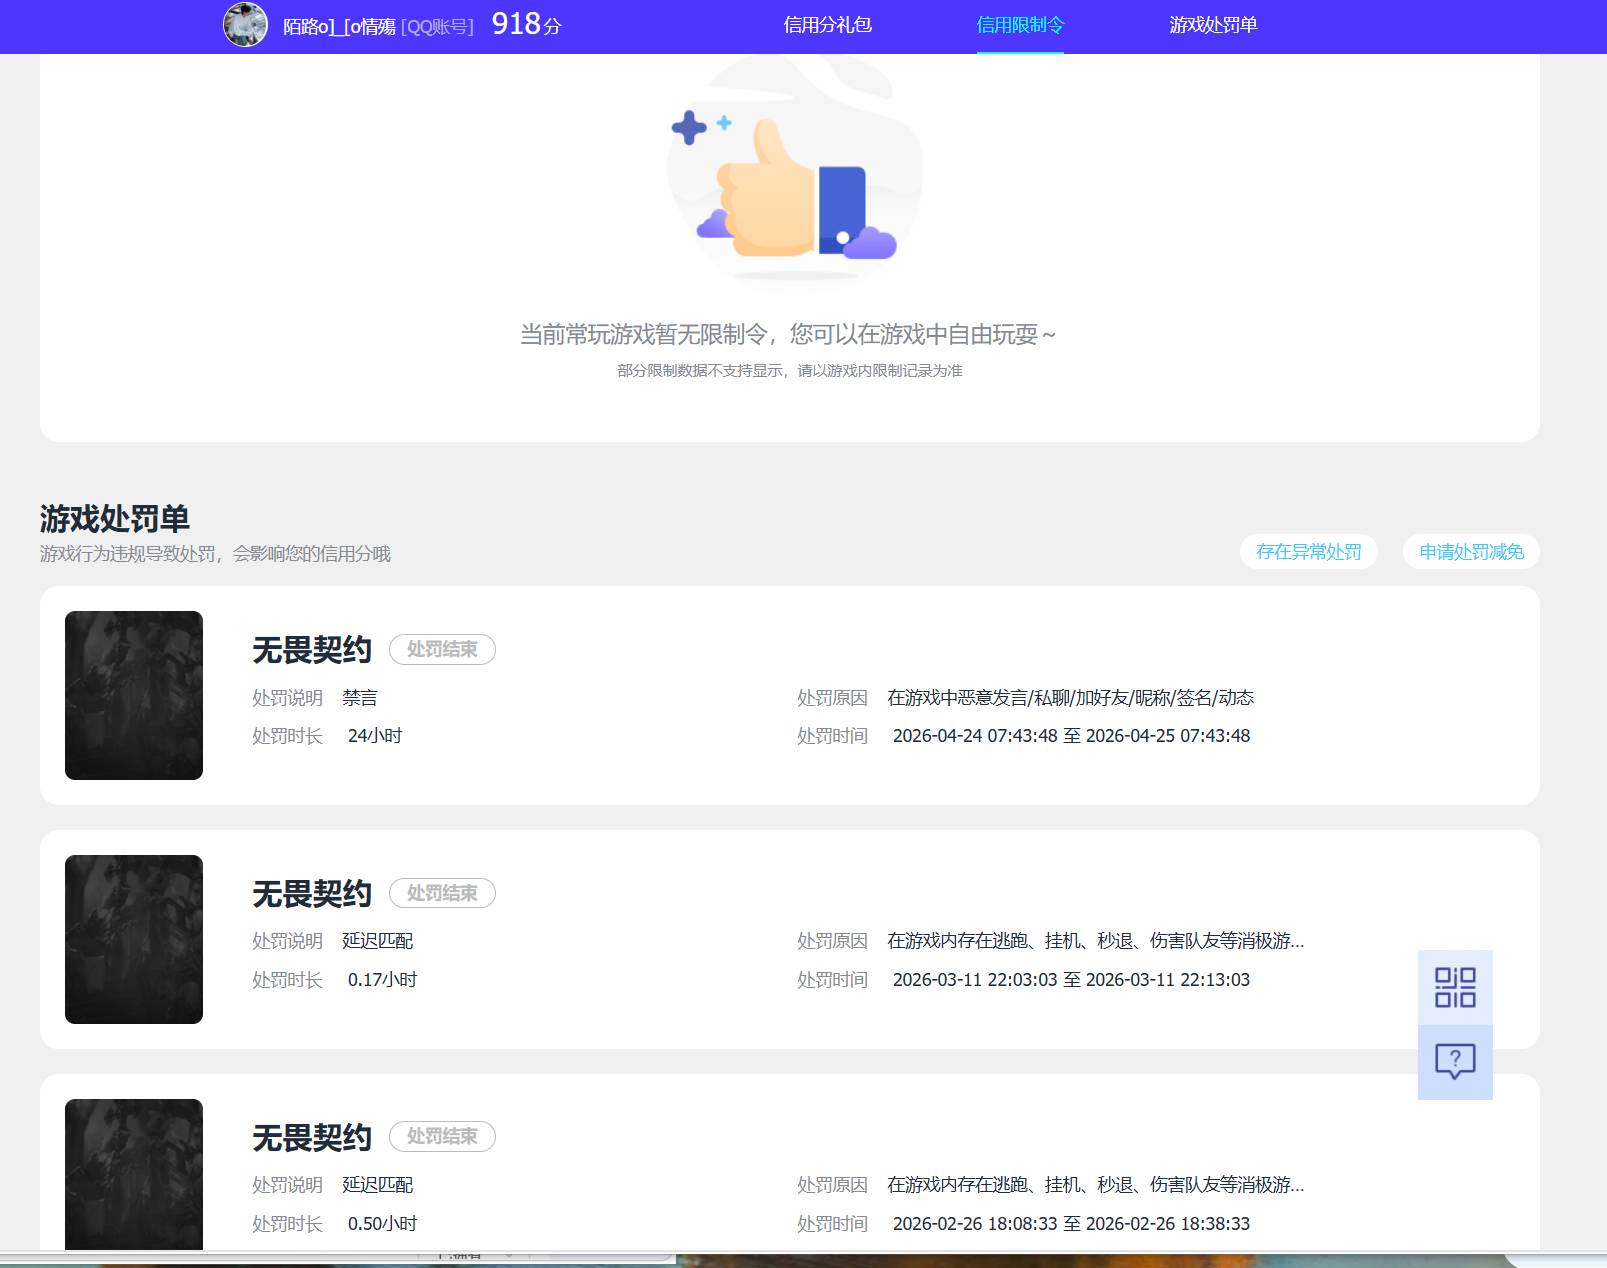
Task: Click the 当前常玩游戏暂无限制令 message
Action: pos(788,334)
